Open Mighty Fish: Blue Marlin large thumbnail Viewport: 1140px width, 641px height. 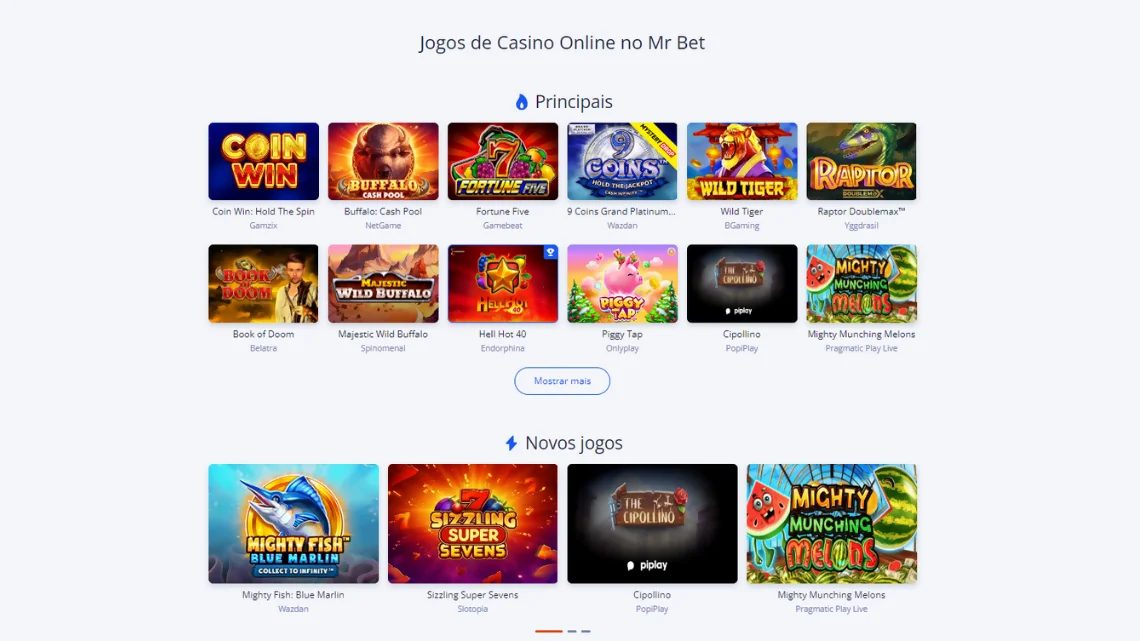[293, 523]
